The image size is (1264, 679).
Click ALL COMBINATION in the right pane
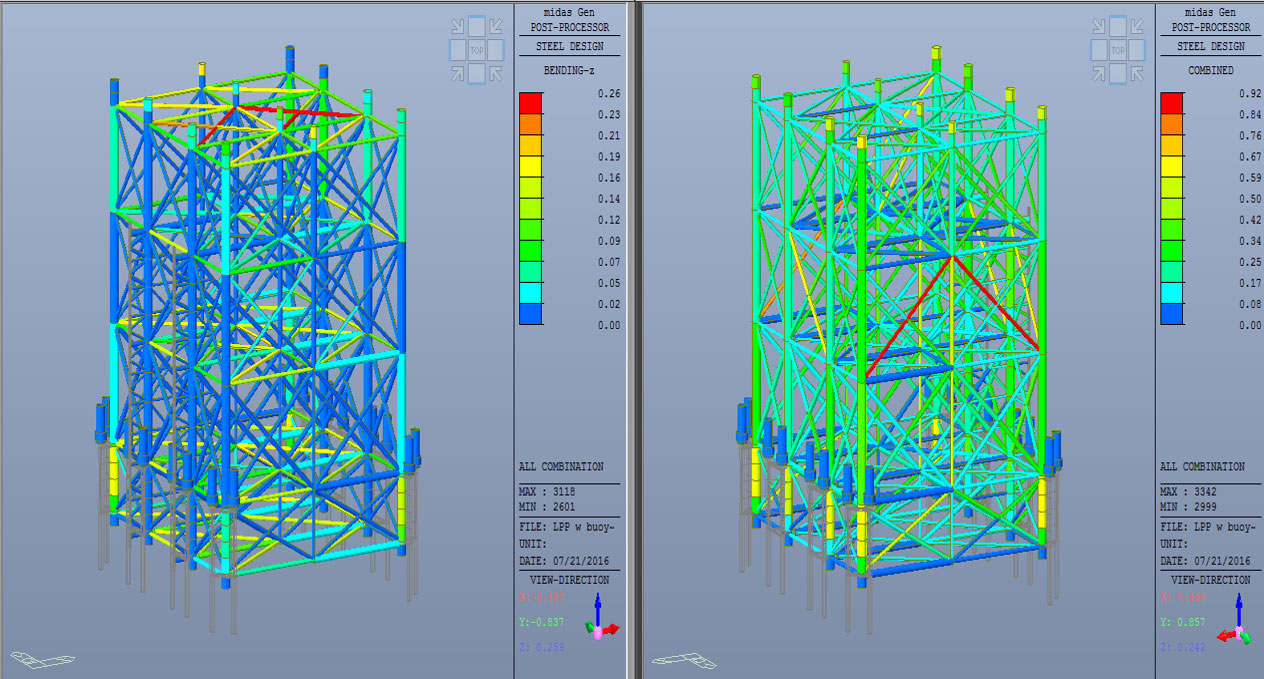(x=1202, y=467)
